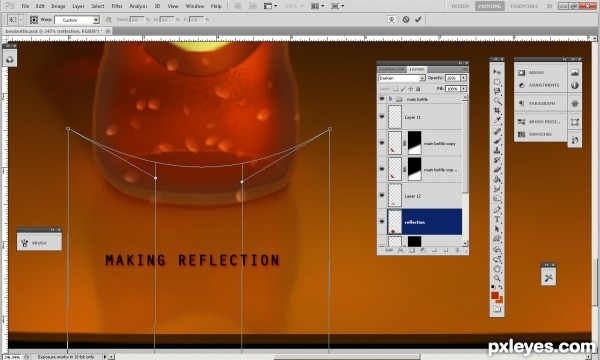
Task: Toggle Quick Mask mode icon
Action: click(497, 309)
